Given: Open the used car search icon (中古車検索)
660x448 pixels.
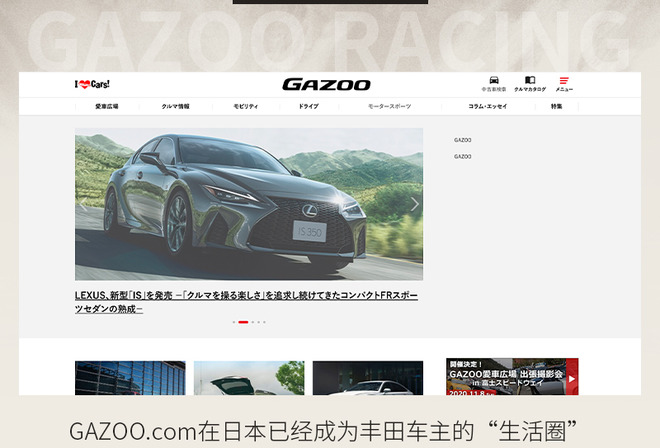Looking at the screenshot, I should 494,84.
